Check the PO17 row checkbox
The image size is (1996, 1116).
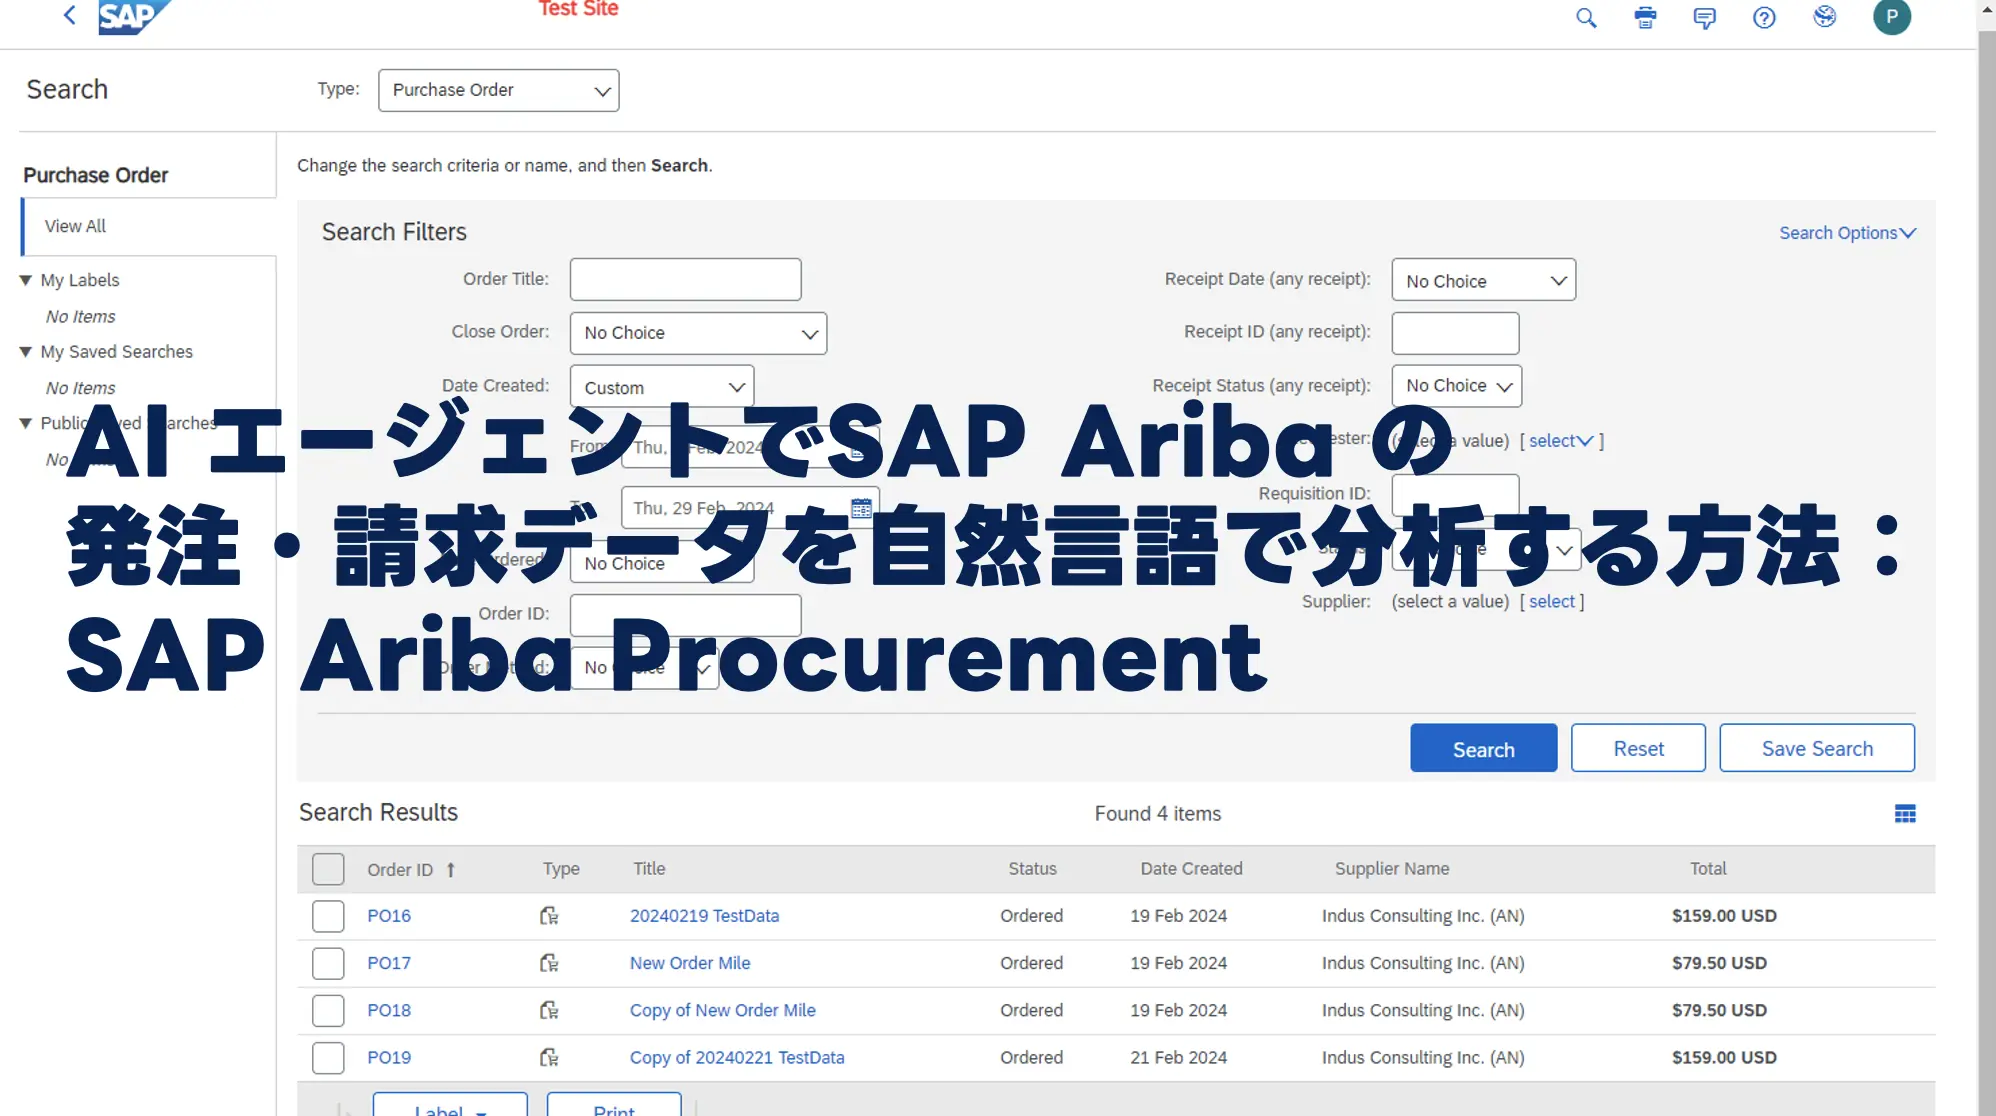click(x=328, y=963)
